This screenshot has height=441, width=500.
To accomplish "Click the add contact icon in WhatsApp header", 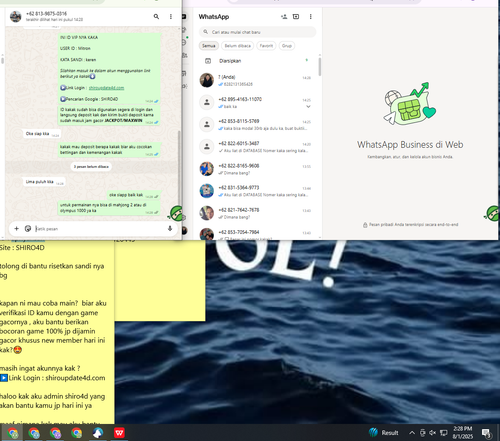I will (284, 16).
